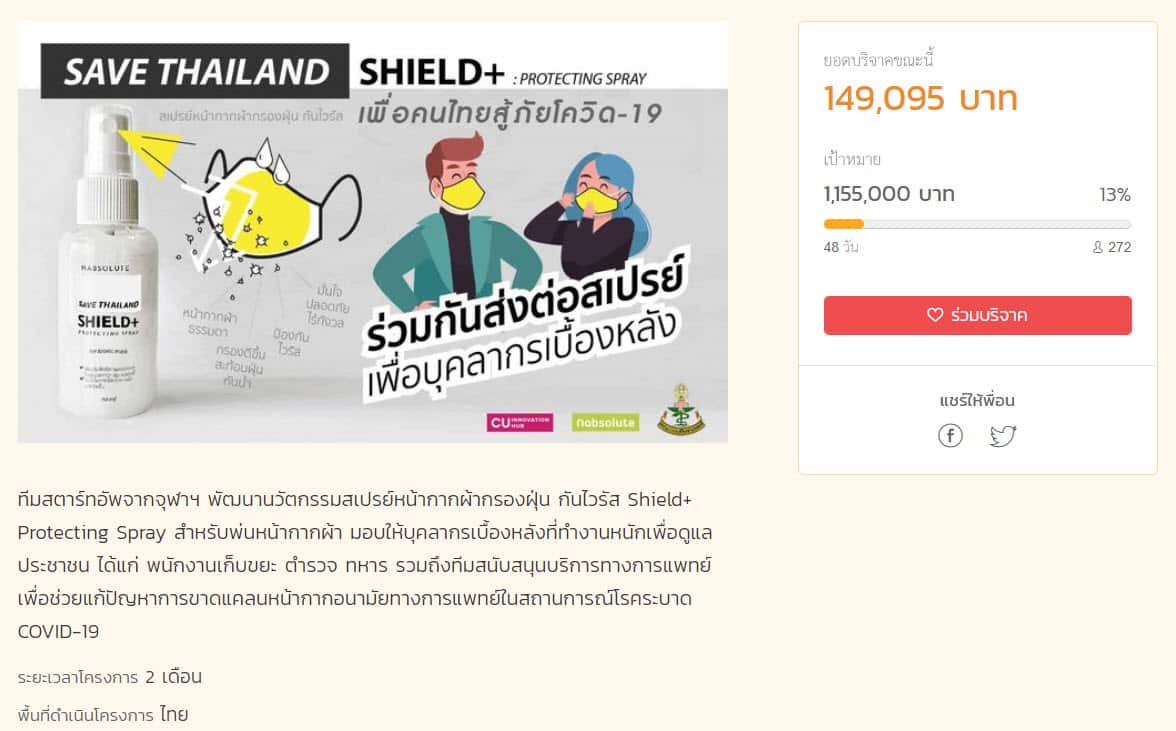This screenshot has height=731, width=1176.
Task: Open the Save Thailand Shield+ campaign banner
Action: (x=373, y=232)
